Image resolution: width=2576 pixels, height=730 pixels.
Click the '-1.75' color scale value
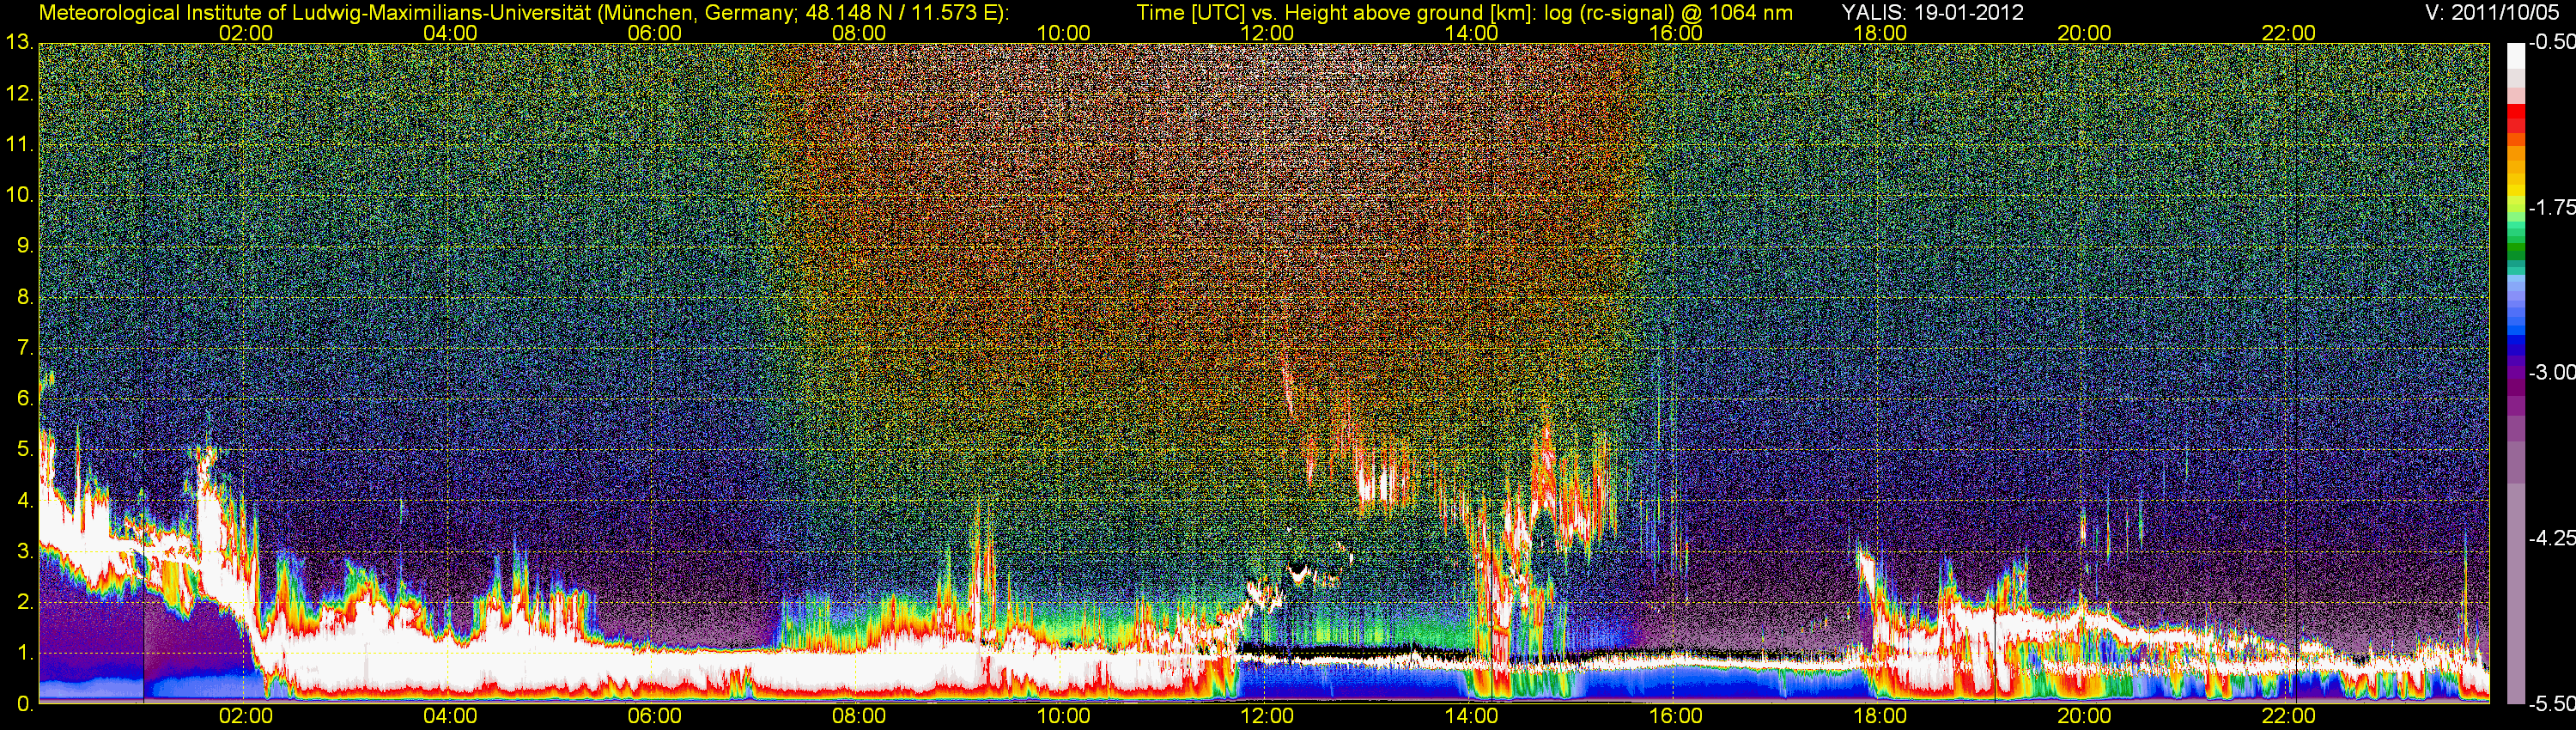coord(2551,208)
